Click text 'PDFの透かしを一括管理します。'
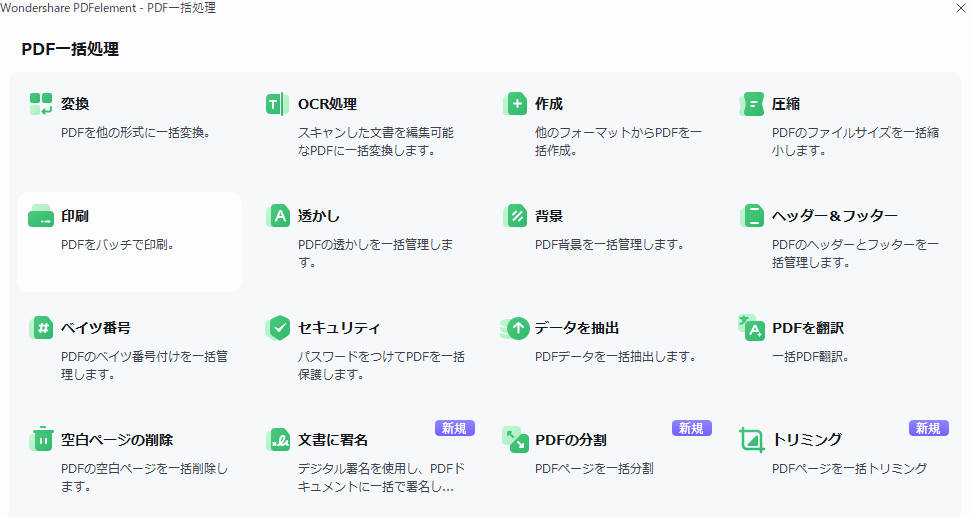Image resolution: width=971 pixels, height=517 pixels. coord(375,254)
